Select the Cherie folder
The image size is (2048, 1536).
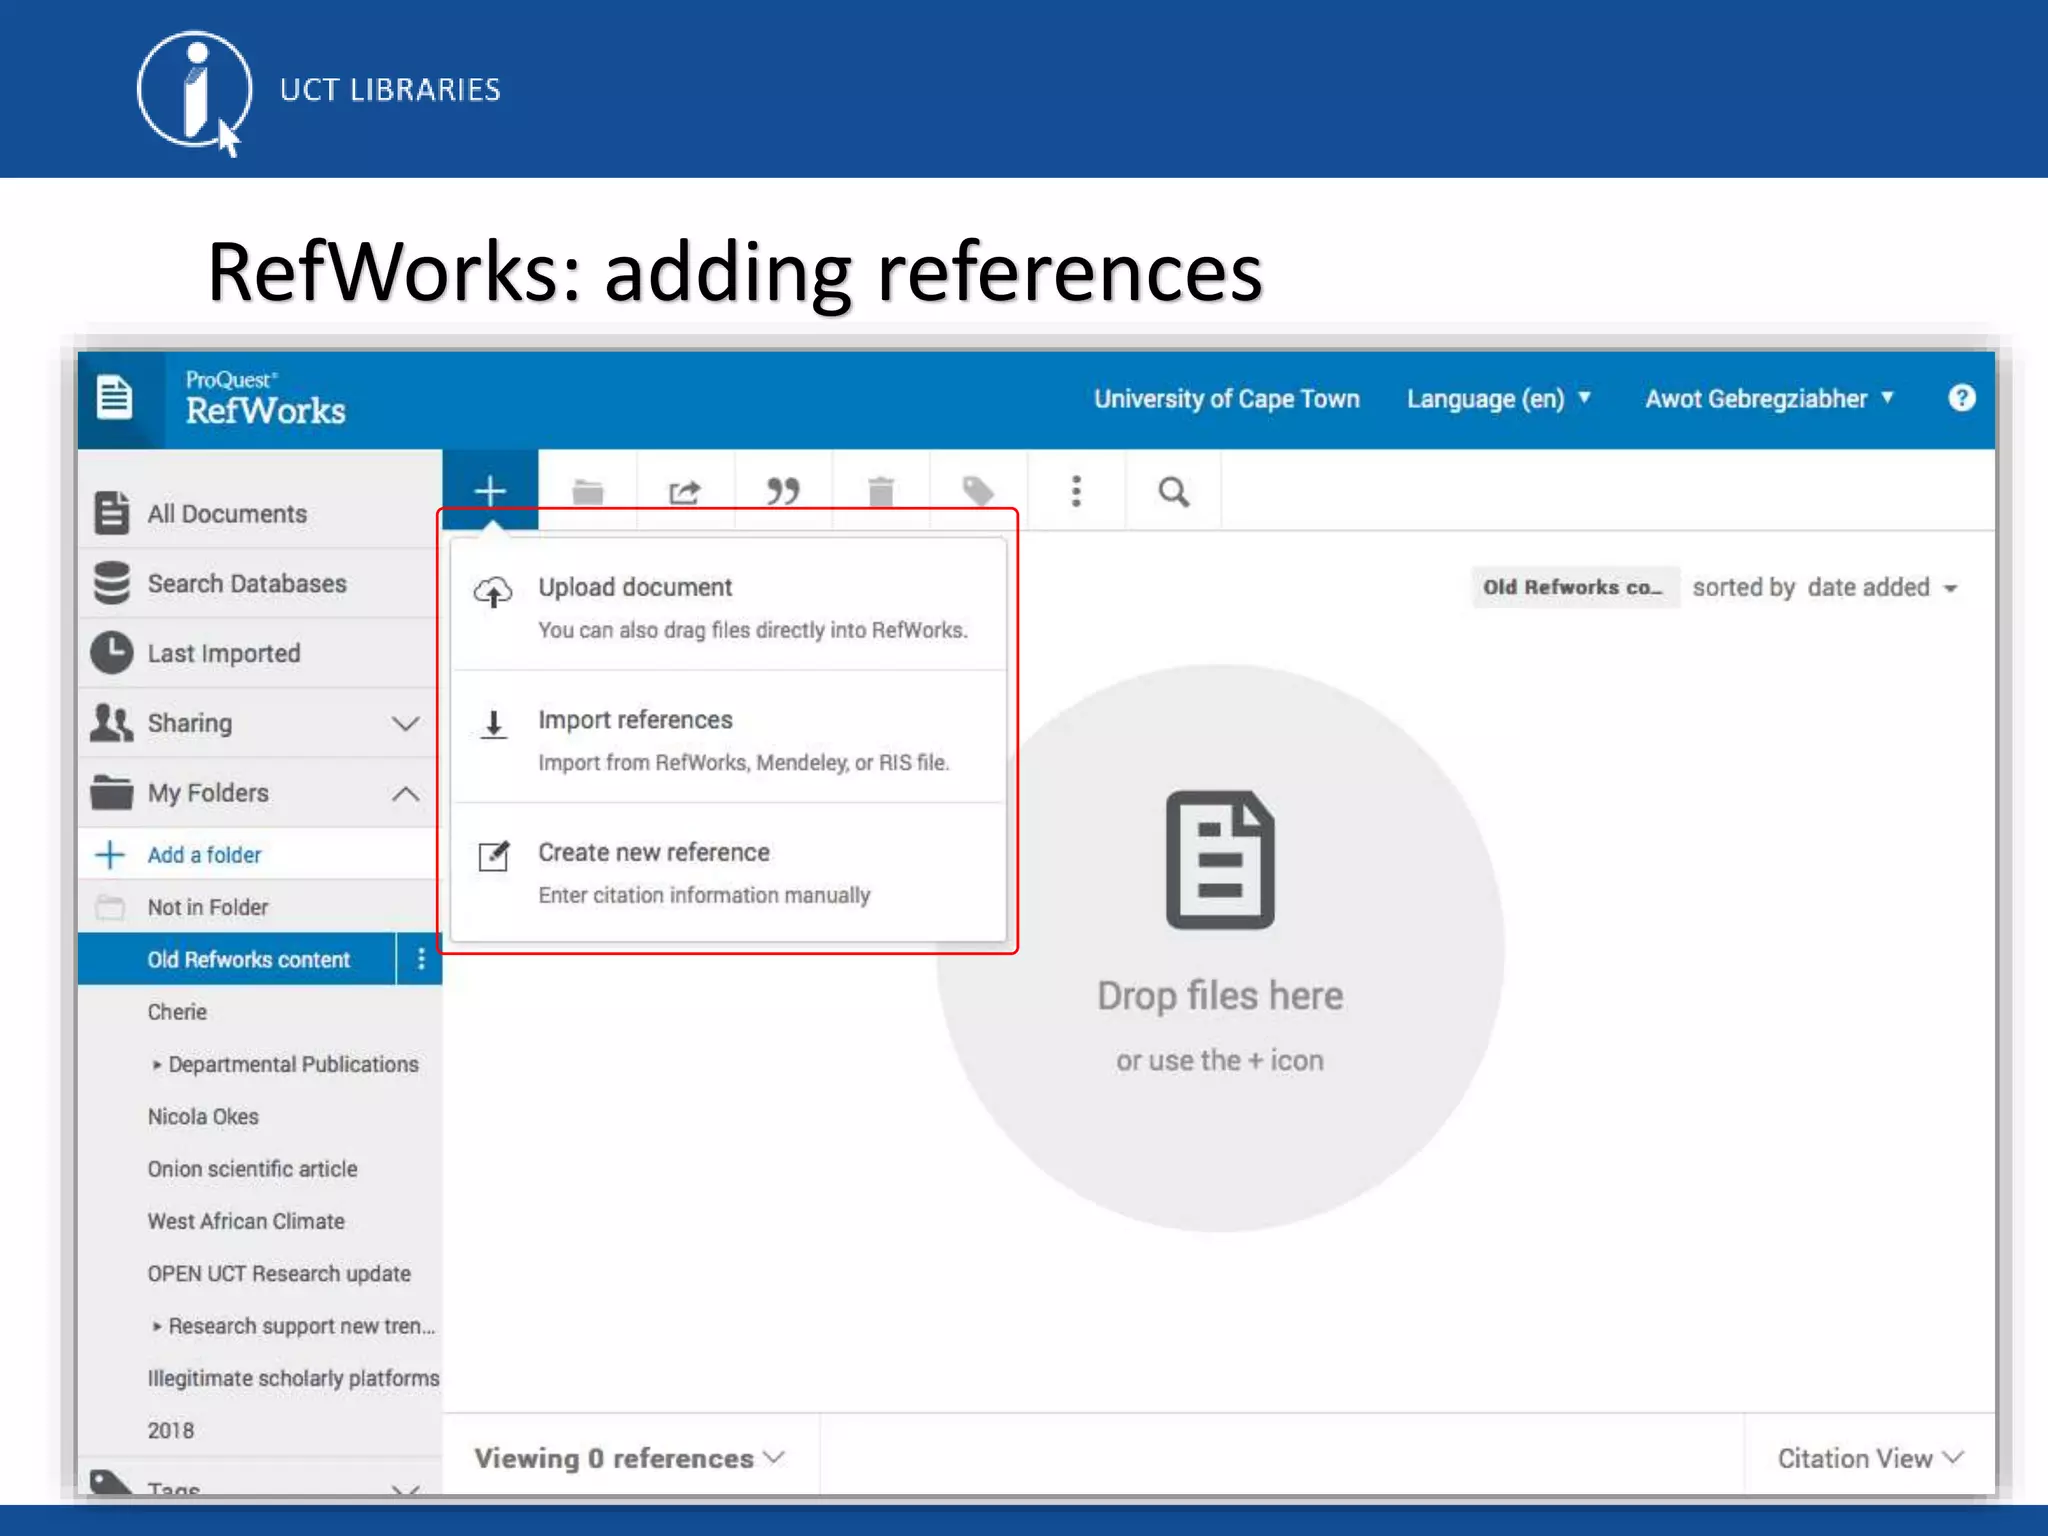[177, 1012]
